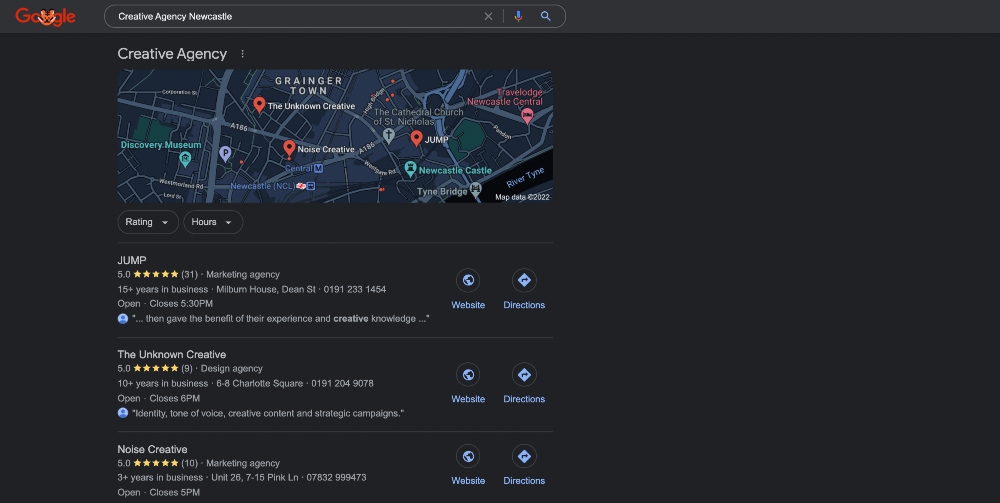Screen dimensions: 1000x503
Task: Click the reviewer avatar beside Unknown Creative's review
Action: coord(123,413)
